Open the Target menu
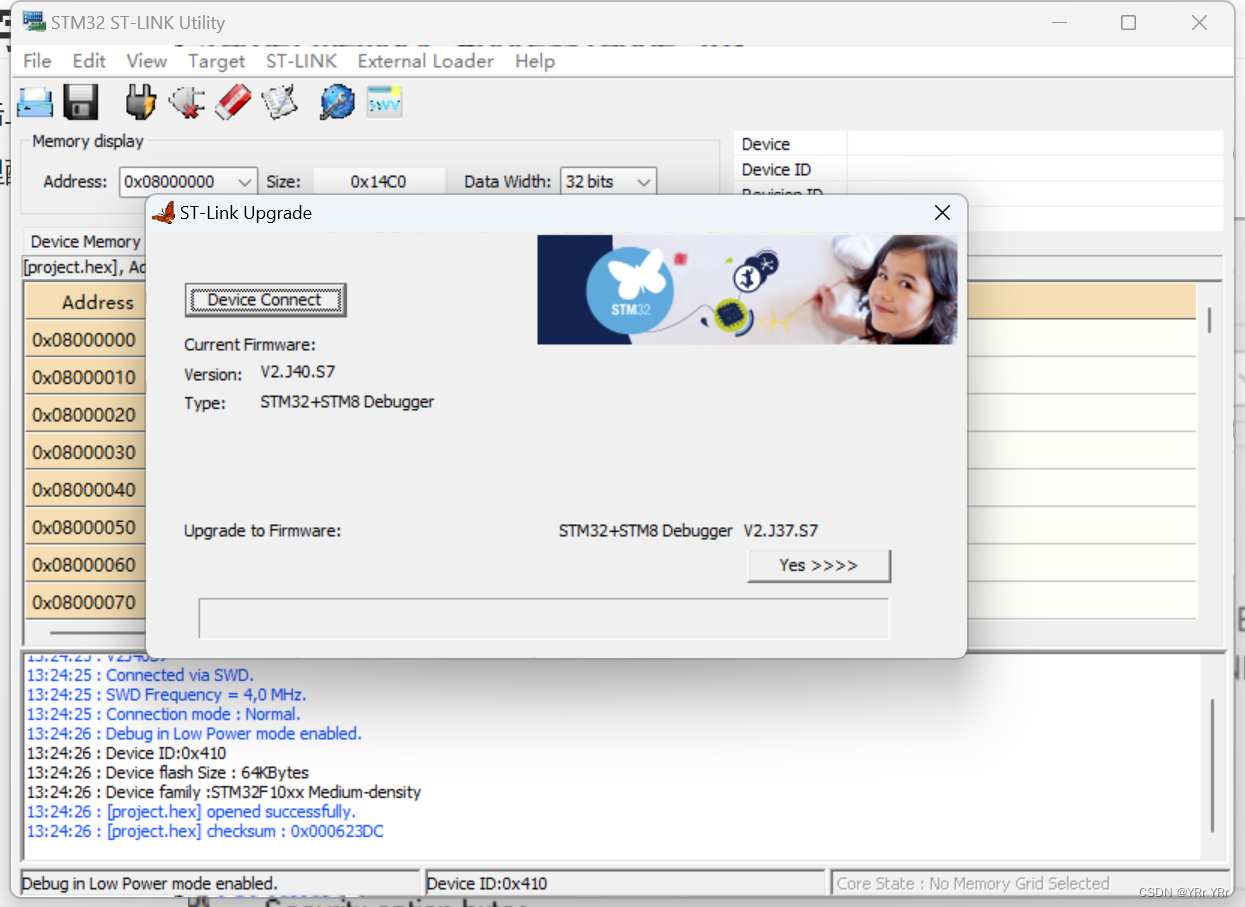The image size is (1245, 907). click(x=216, y=61)
